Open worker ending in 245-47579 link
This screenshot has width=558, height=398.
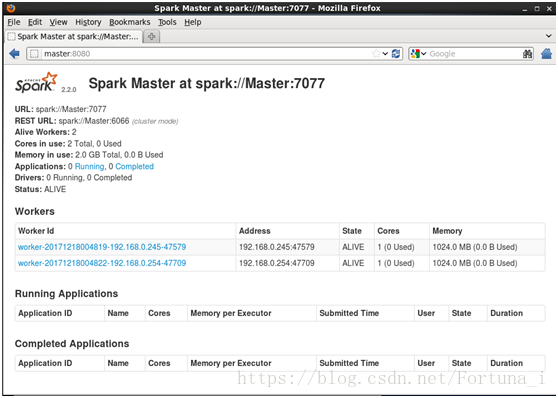[102, 247]
